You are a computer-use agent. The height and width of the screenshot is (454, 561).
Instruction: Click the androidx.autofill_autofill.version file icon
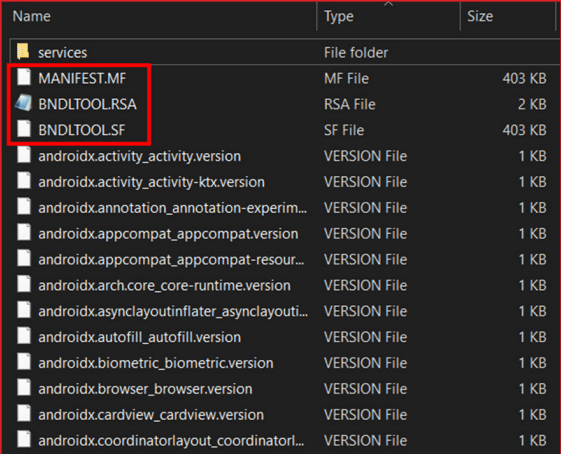[x=24, y=337]
